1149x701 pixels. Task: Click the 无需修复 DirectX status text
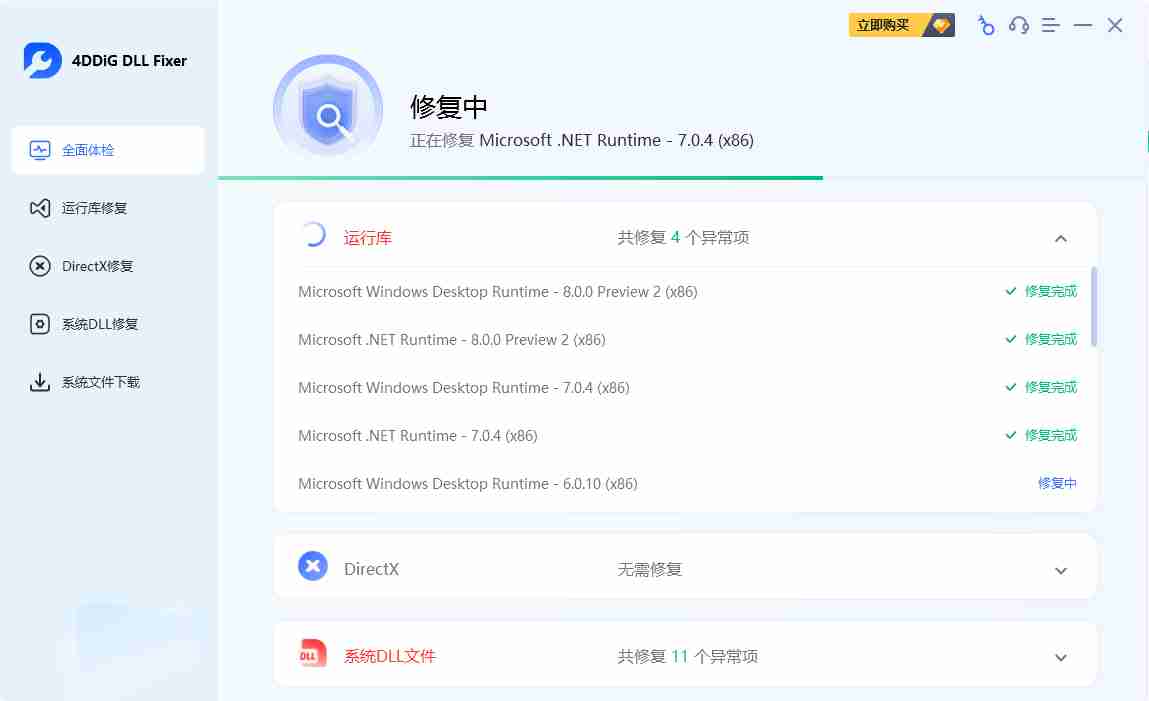click(650, 569)
